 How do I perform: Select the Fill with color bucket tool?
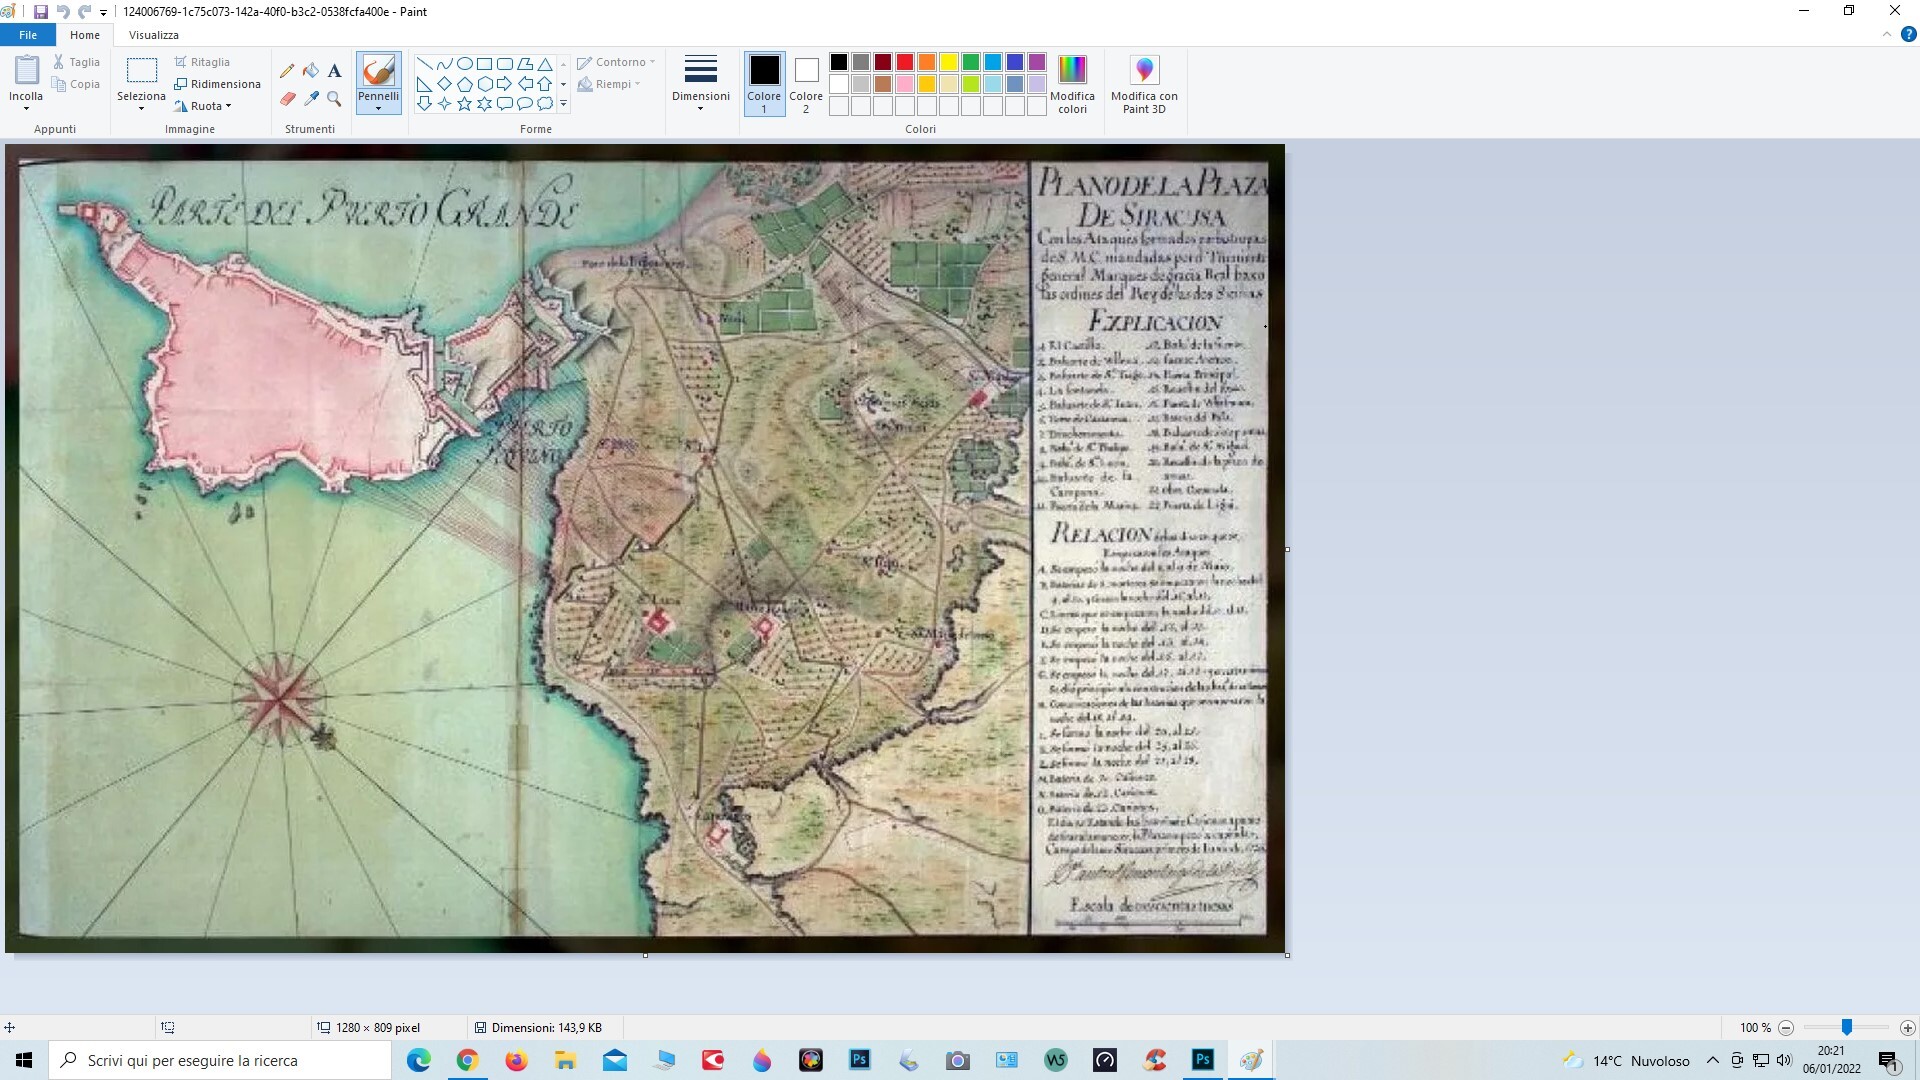(311, 70)
